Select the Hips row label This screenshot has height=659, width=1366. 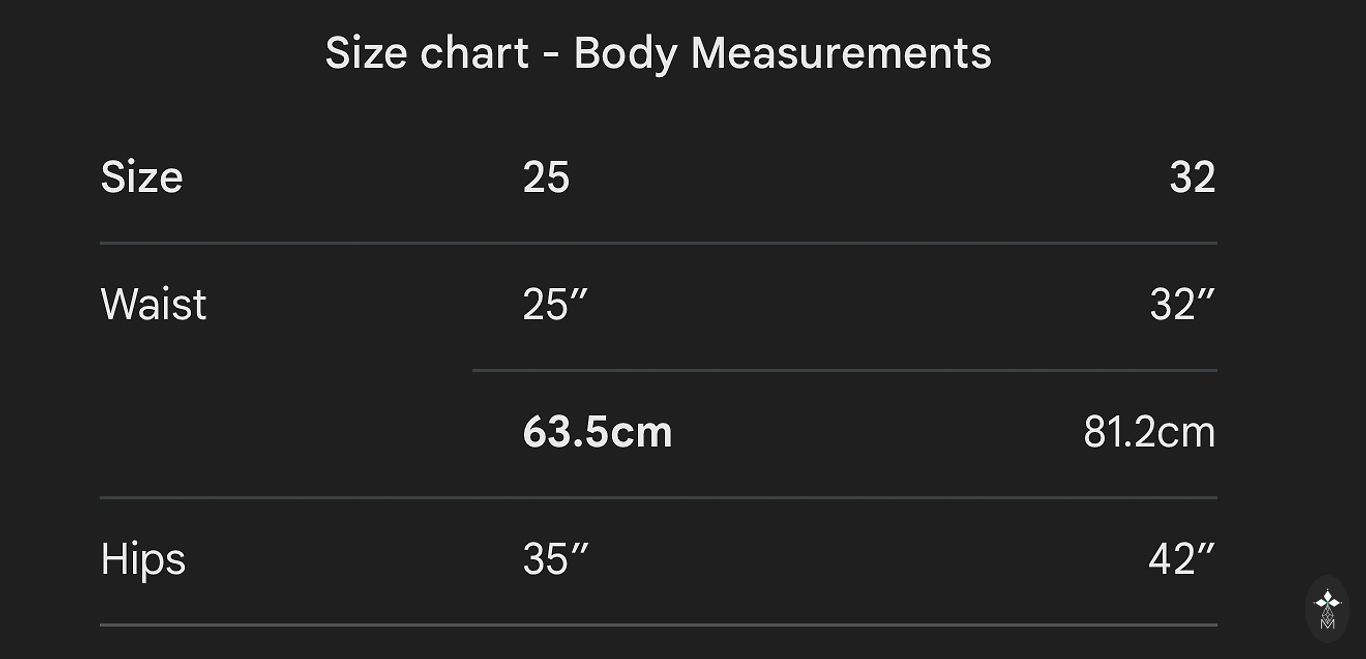(143, 559)
